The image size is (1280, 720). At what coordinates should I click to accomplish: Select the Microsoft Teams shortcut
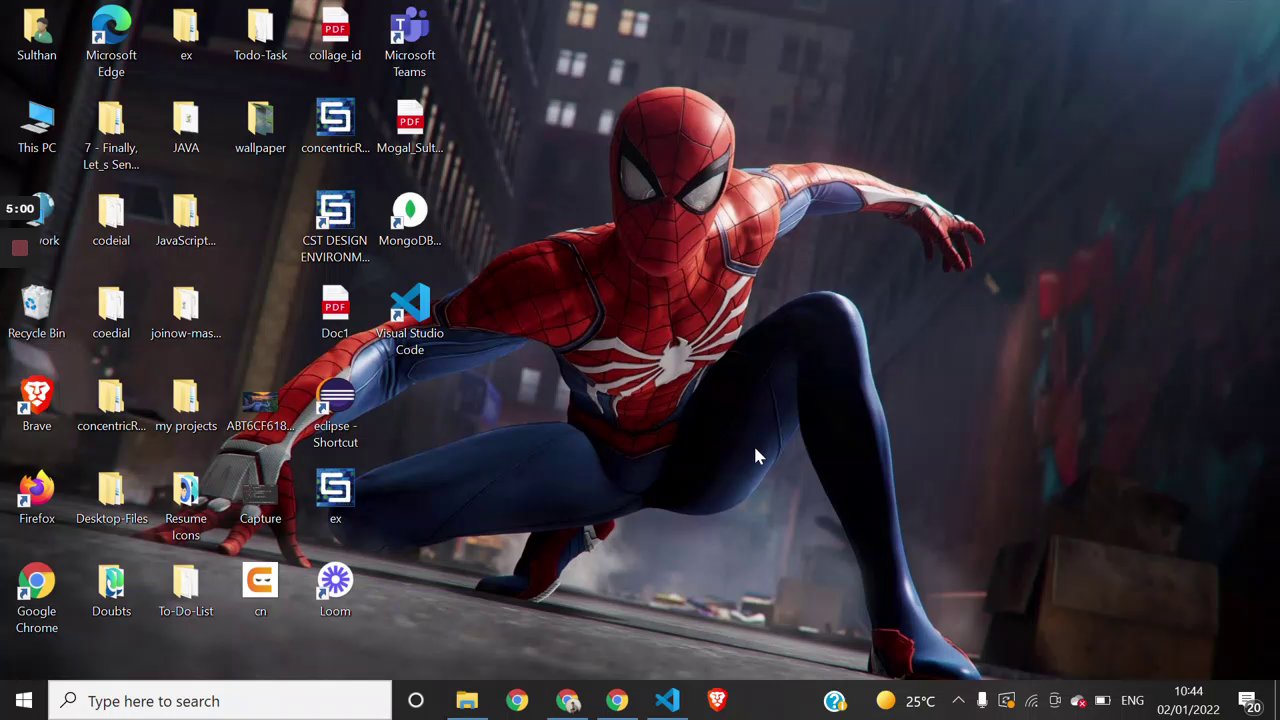[409, 42]
